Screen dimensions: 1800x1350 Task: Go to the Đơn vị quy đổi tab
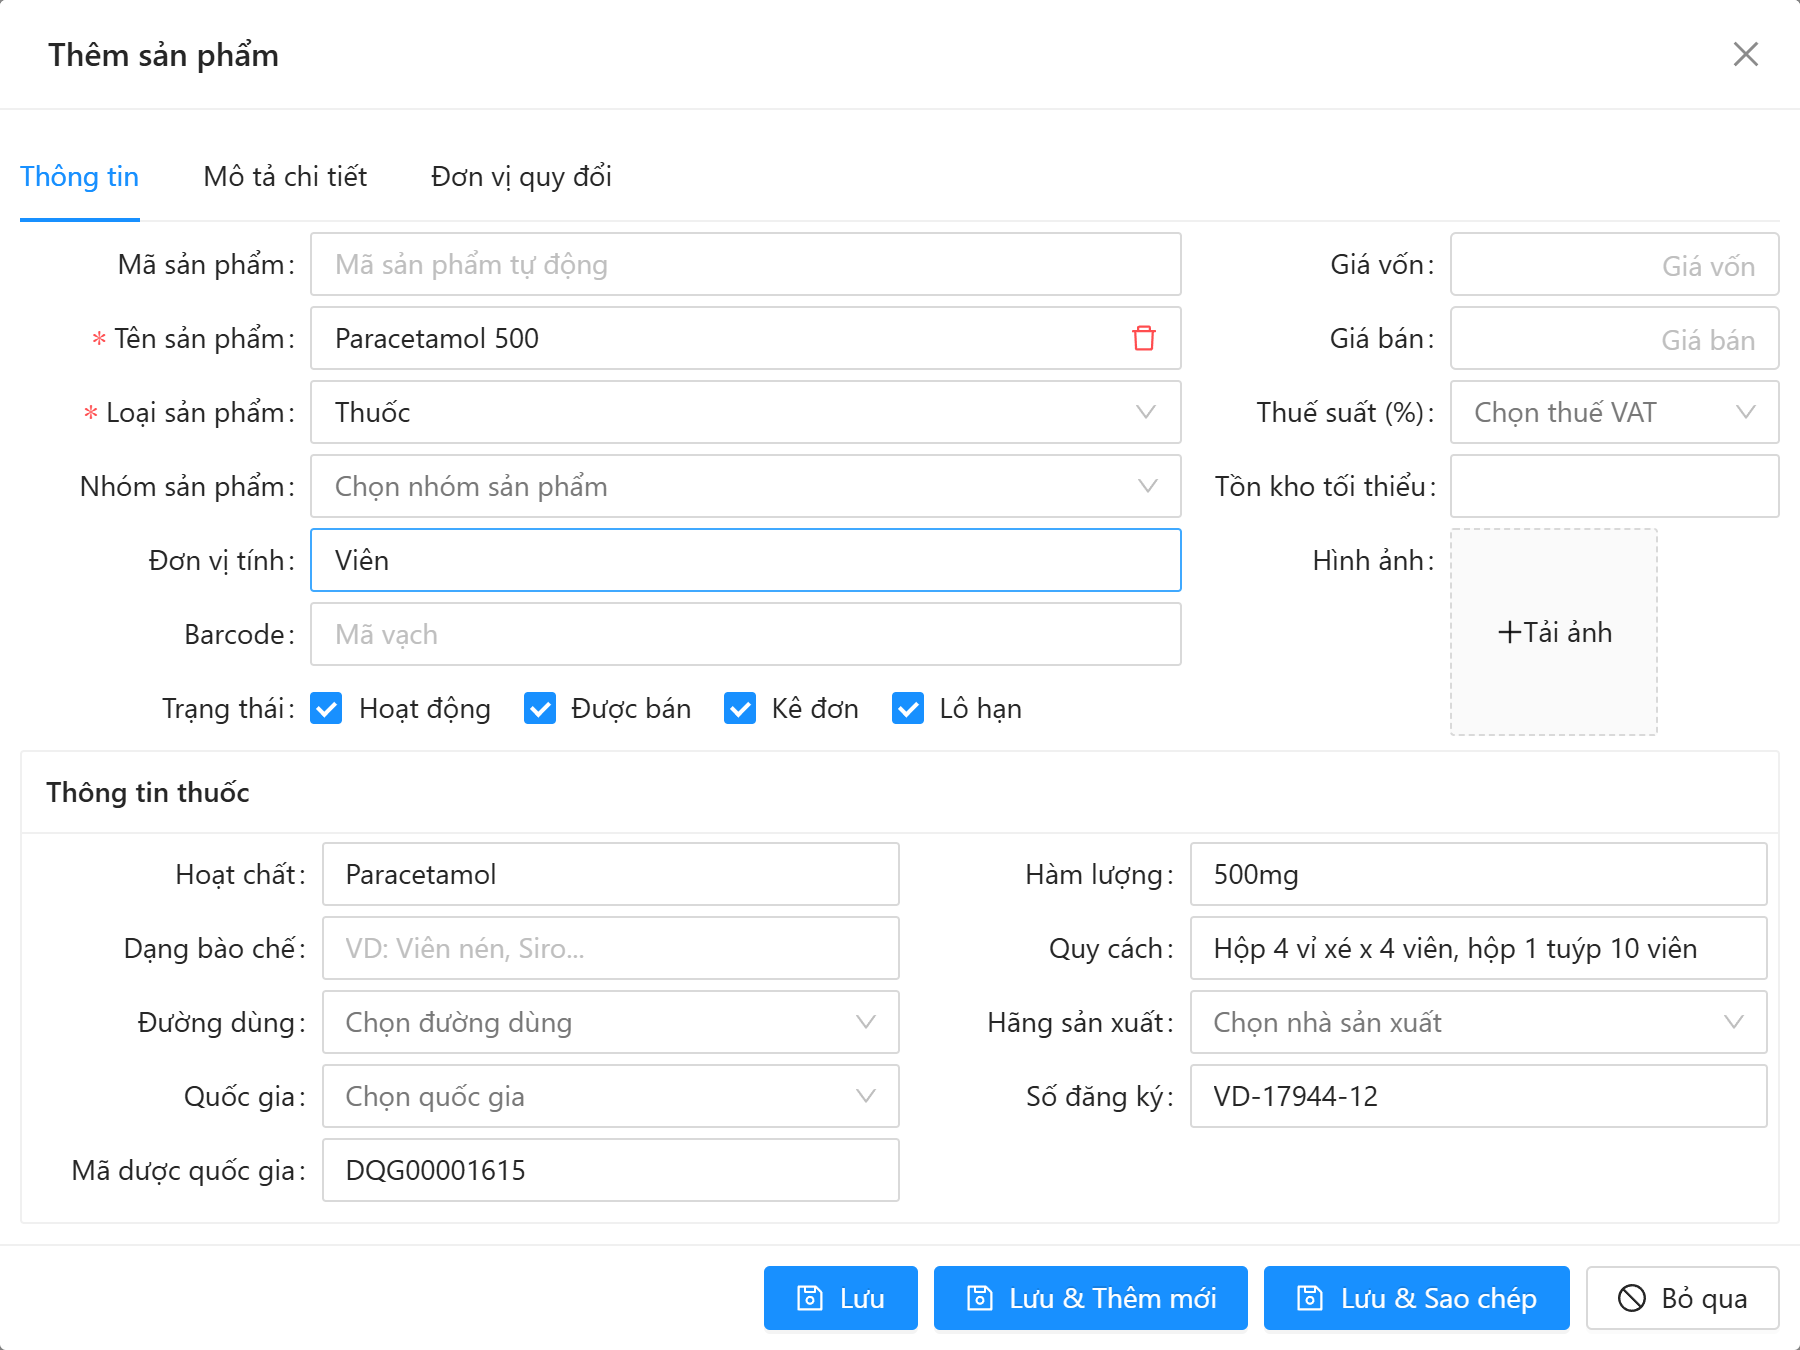[521, 176]
